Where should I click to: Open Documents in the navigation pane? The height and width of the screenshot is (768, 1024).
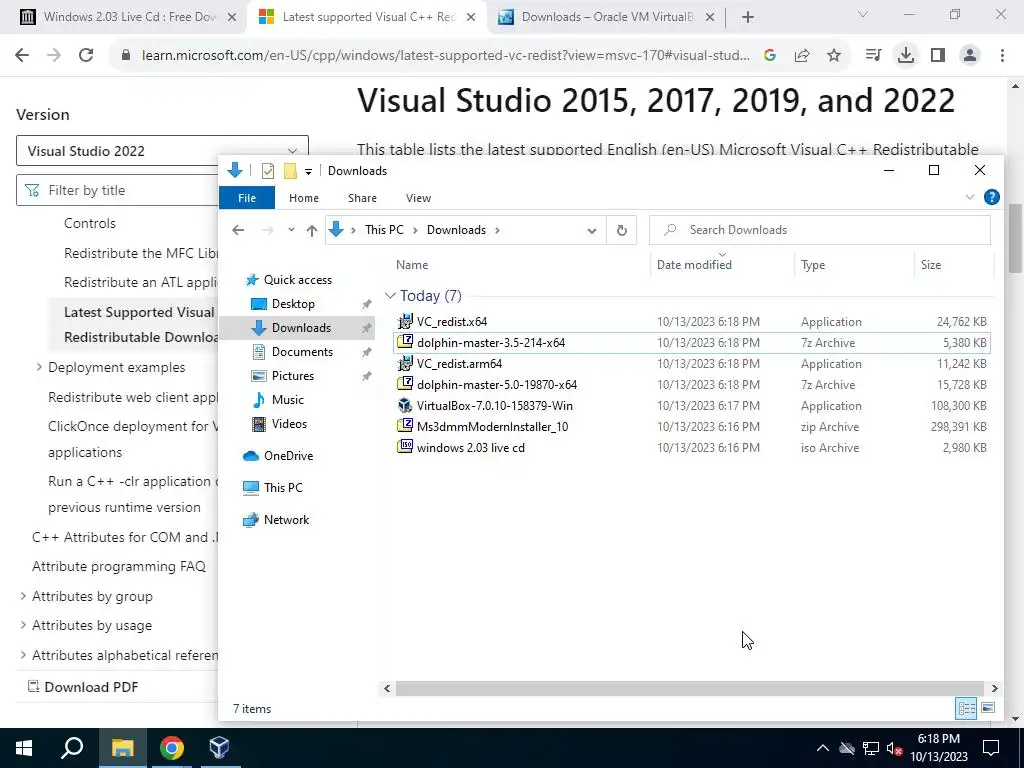tap(302, 351)
